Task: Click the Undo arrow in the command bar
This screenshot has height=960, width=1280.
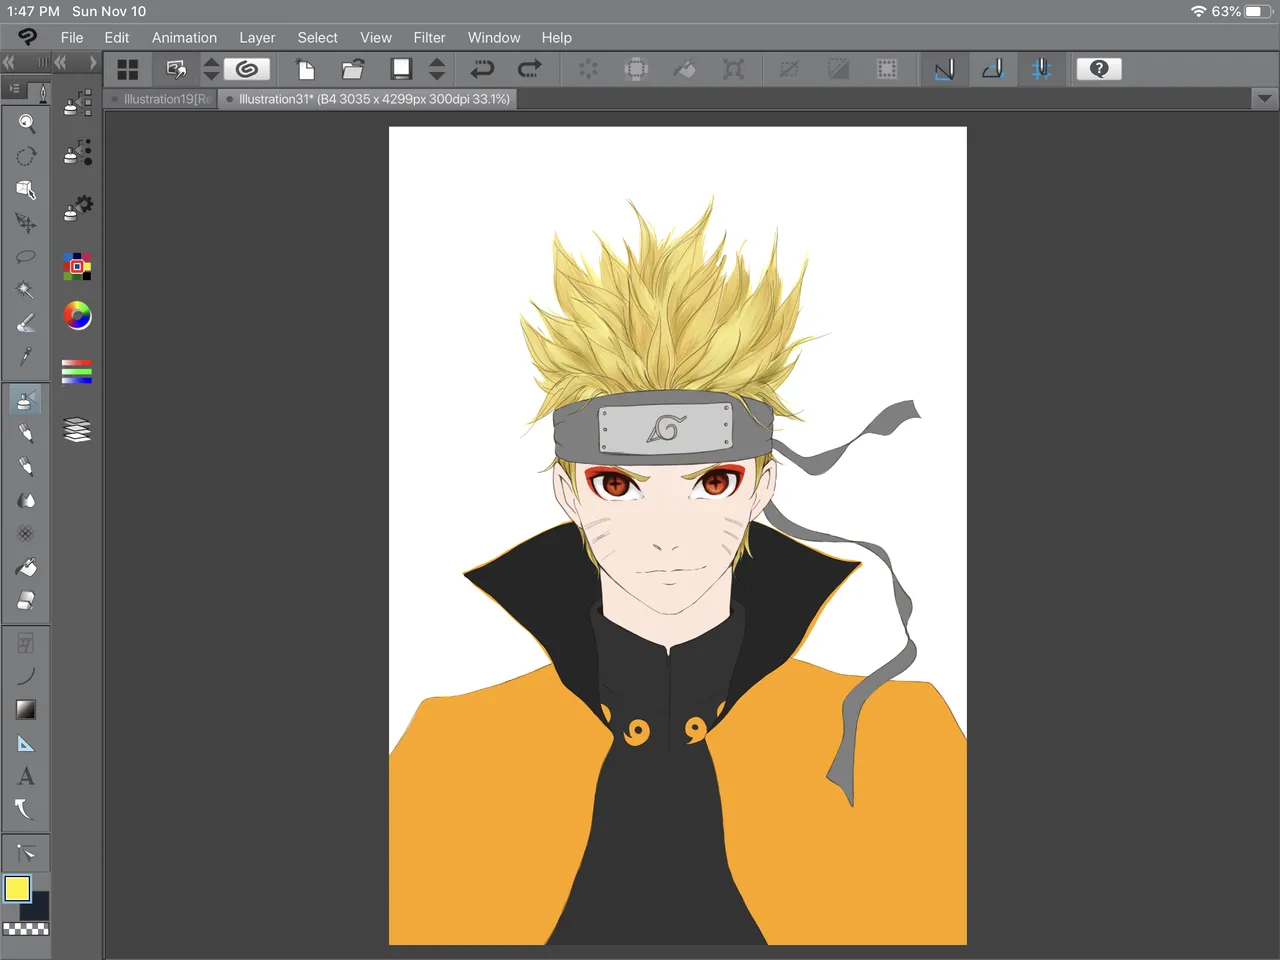Action: click(x=482, y=69)
